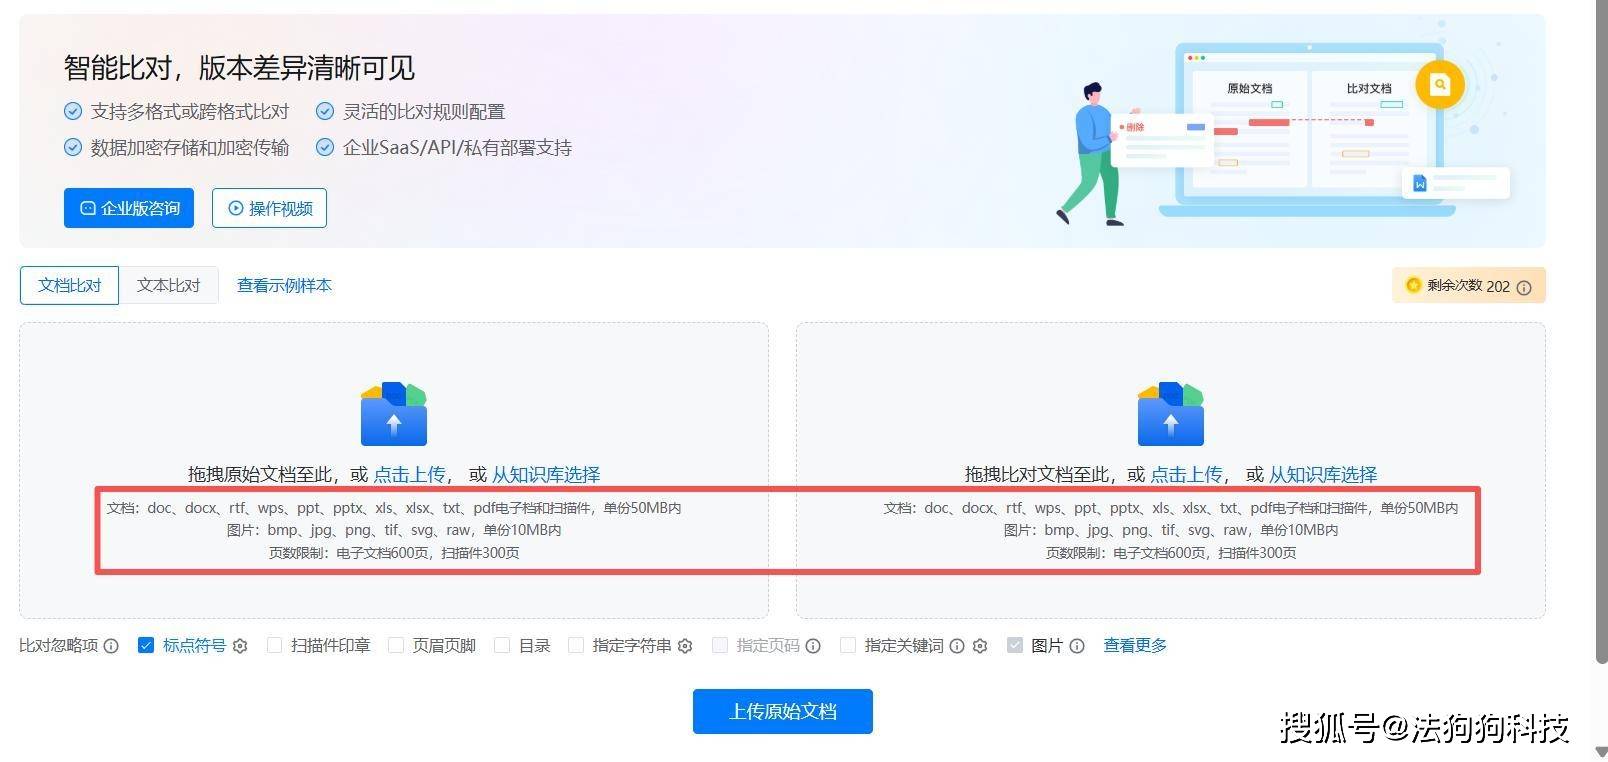Screen dimensions: 1608x762
Task: Switch to the 文本比对 tab
Action: click(x=169, y=285)
